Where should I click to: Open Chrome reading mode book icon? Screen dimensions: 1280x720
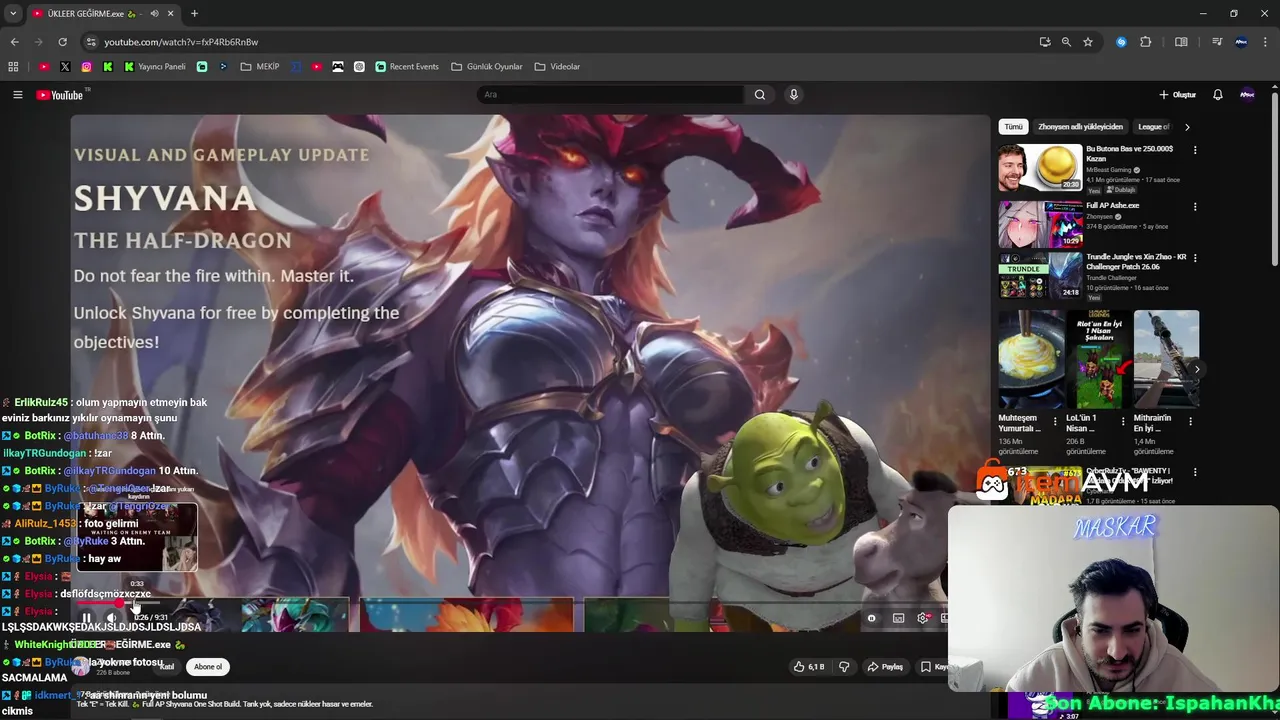click(1181, 42)
